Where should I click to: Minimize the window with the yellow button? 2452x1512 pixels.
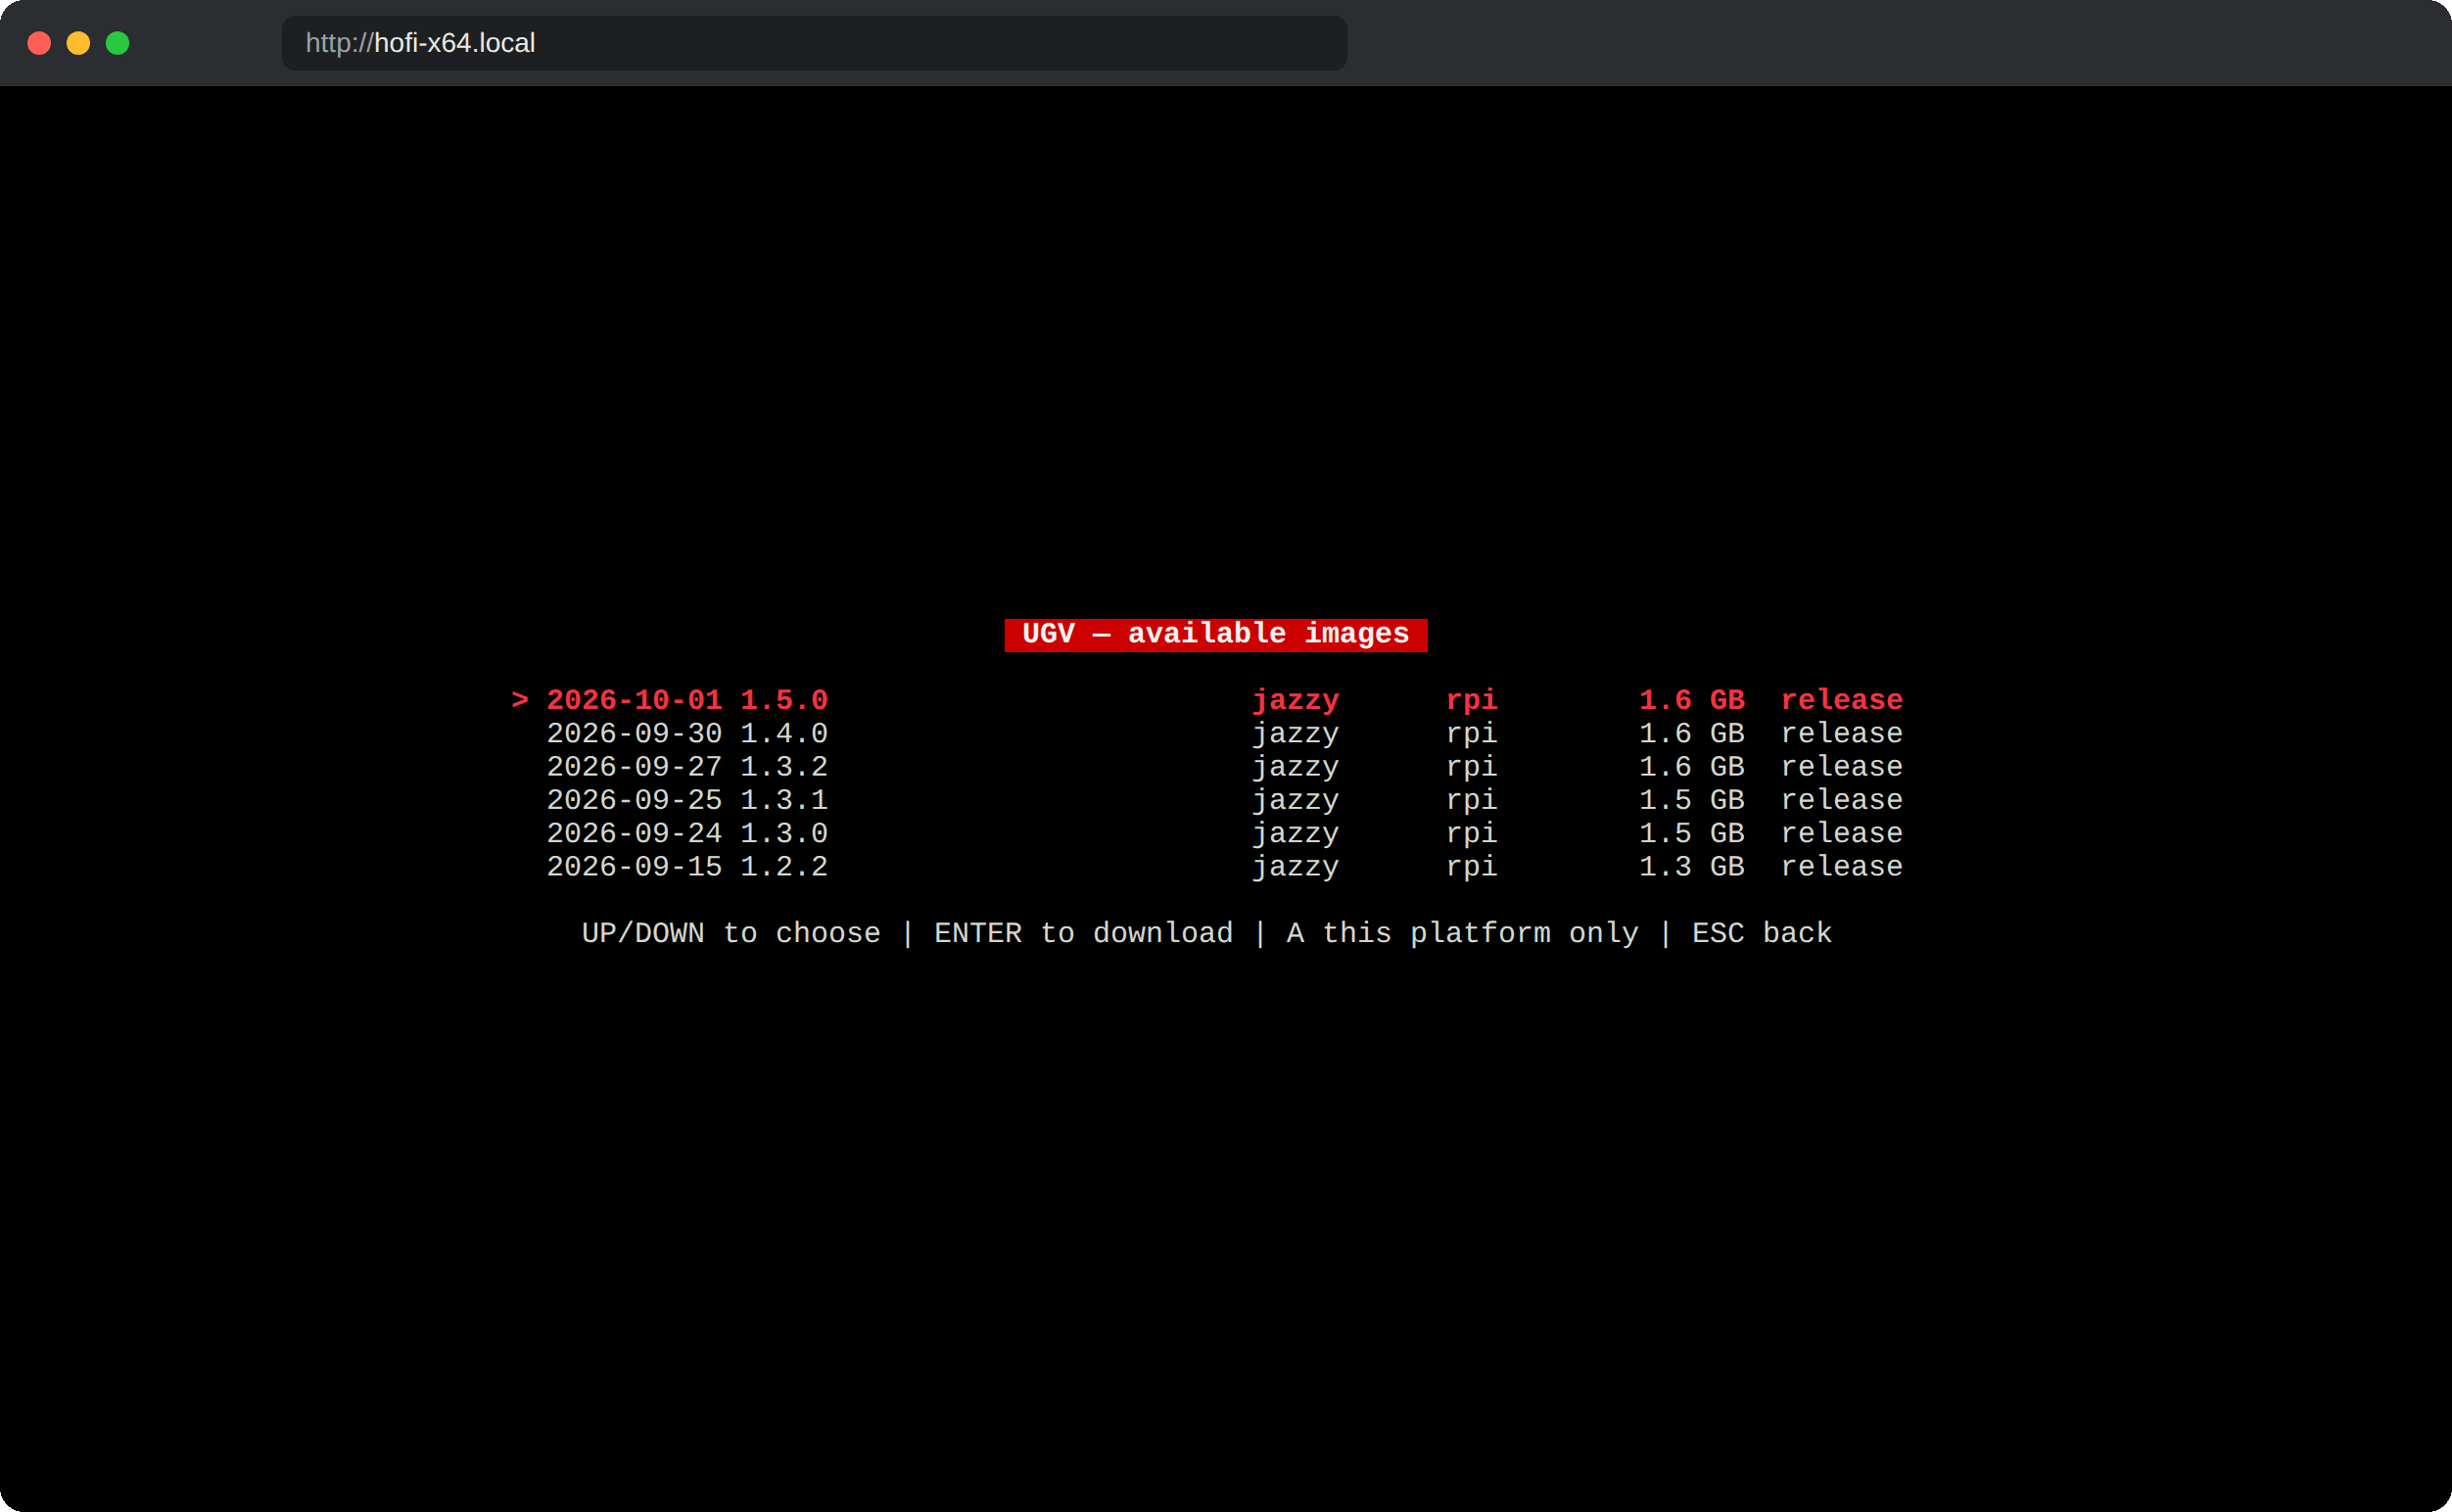click(78, 43)
